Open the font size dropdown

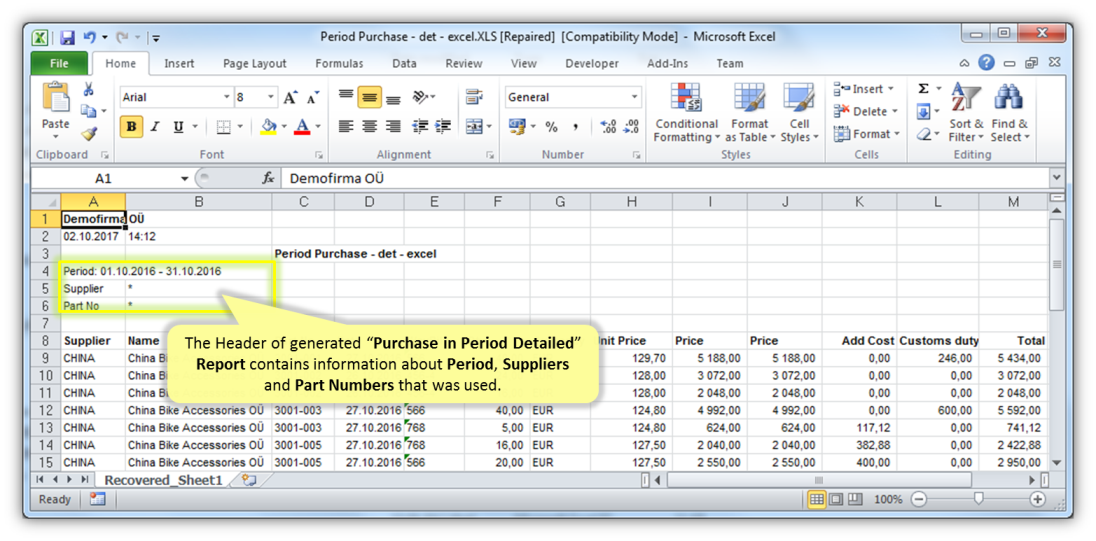271,97
